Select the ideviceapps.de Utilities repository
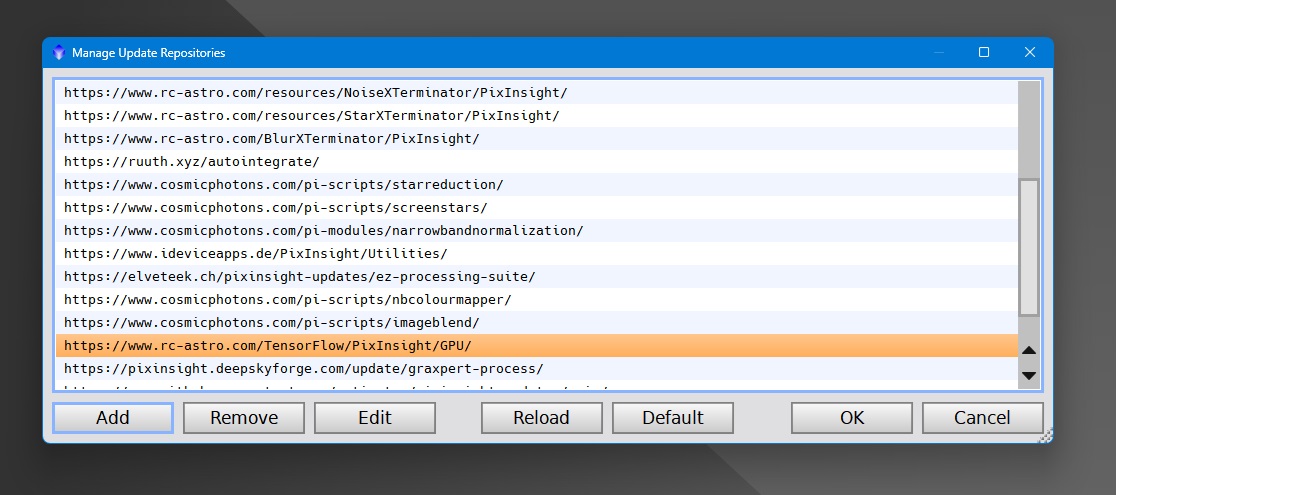 (536, 253)
